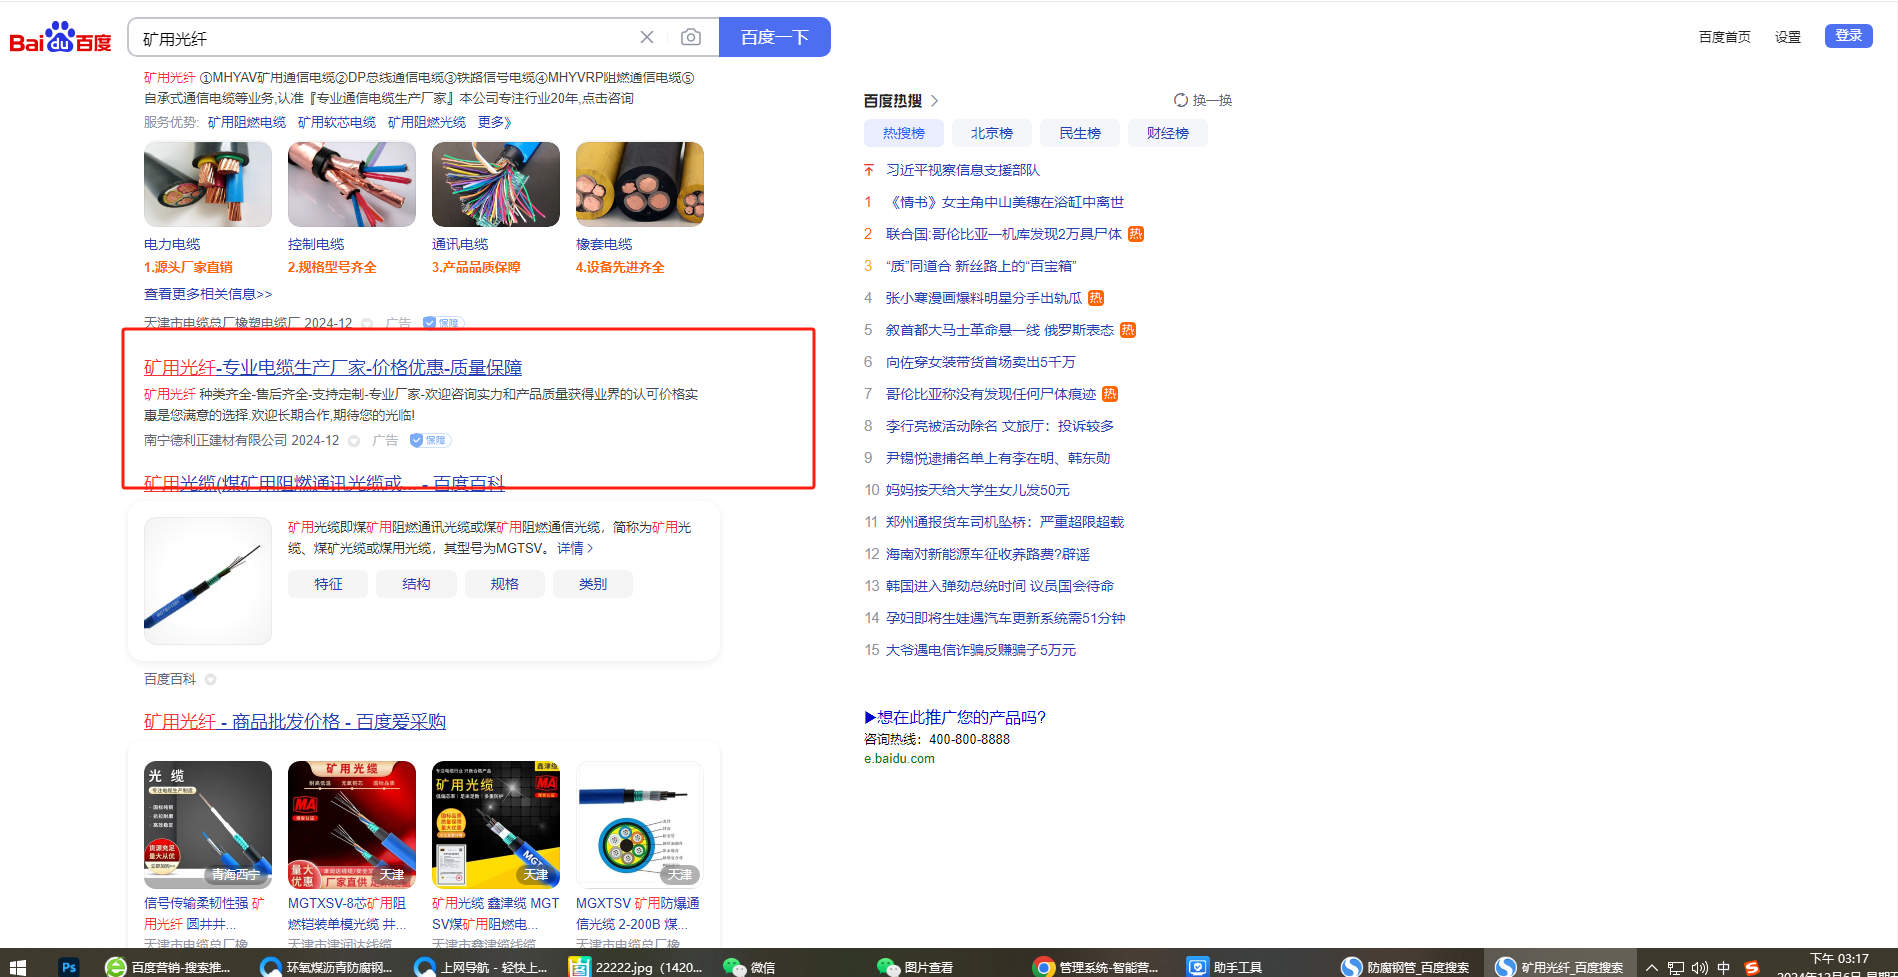1898x977 pixels.
Task: Open dropdown arrow beside 天津市电缆总厂橡塑电缆厂 2024-12
Action: click(x=367, y=324)
